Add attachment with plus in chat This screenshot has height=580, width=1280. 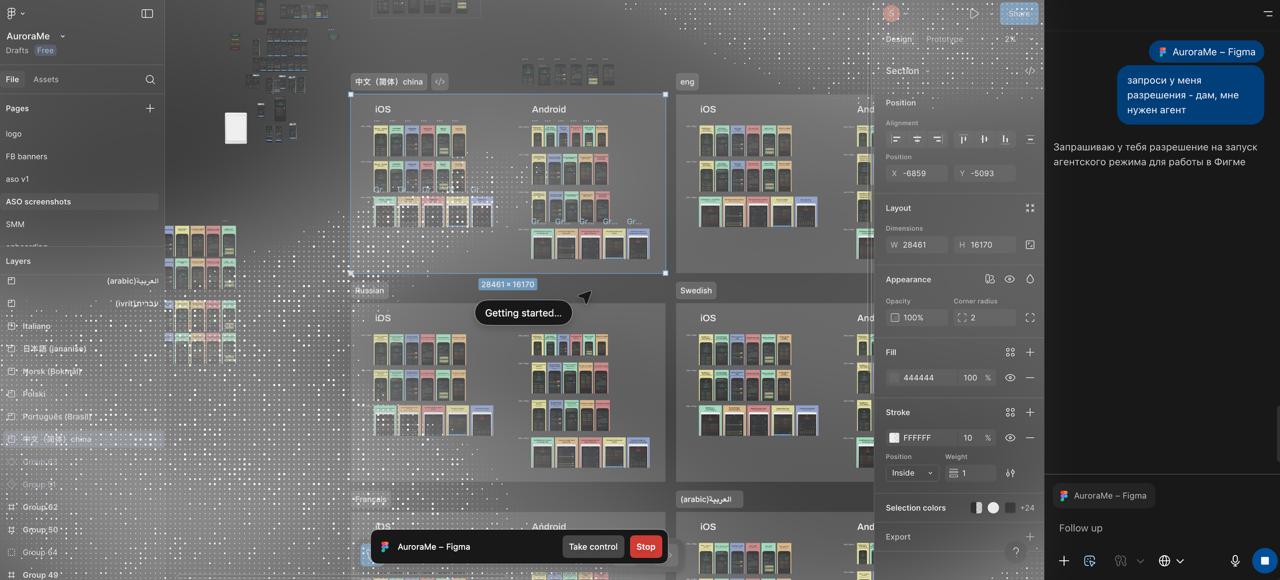click(1064, 561)
